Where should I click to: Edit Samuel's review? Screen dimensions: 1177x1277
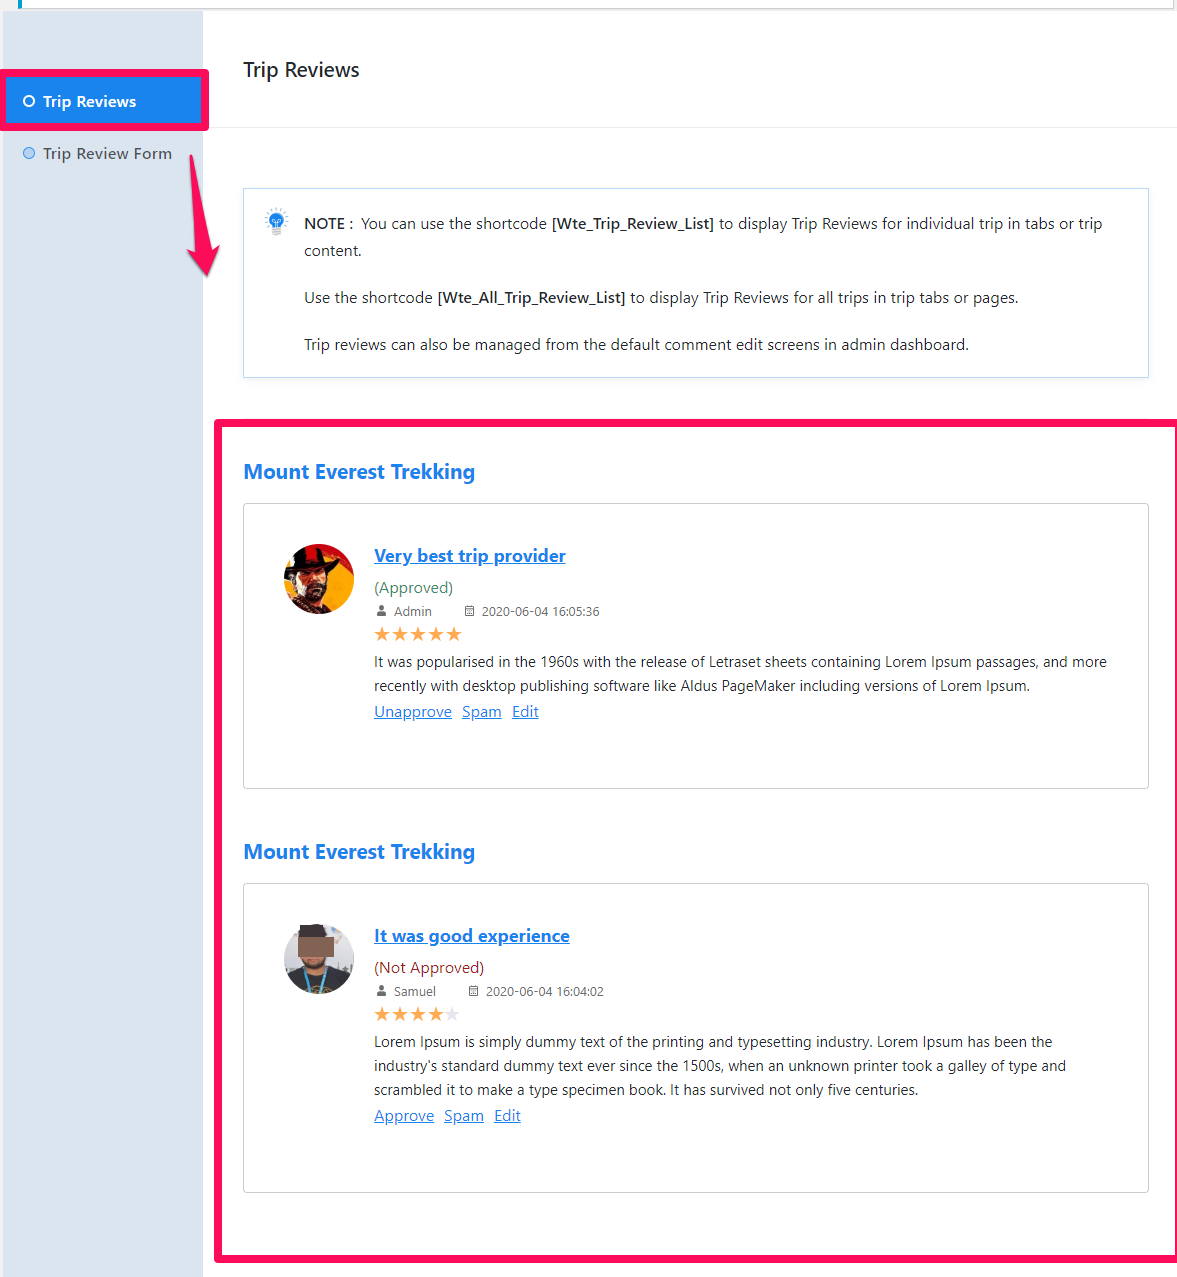coord(507,1116)
